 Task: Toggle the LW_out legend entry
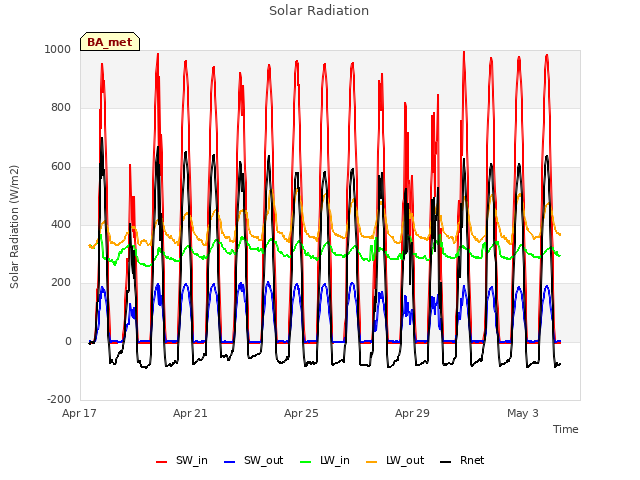pyautogui.click(x=395, y=461)
